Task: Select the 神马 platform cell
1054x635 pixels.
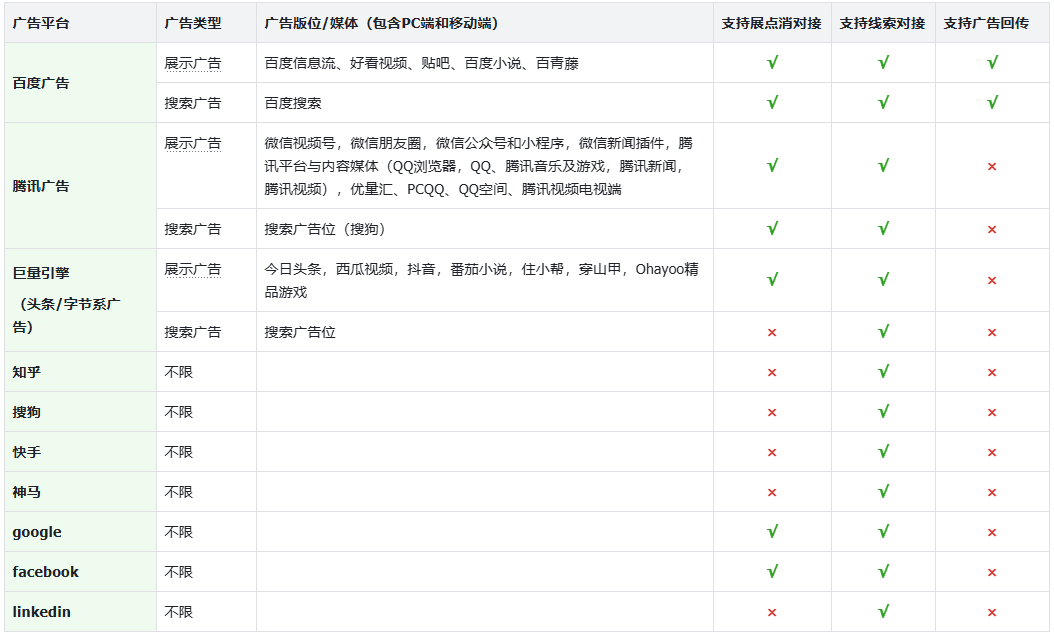Action: (81, 492)
